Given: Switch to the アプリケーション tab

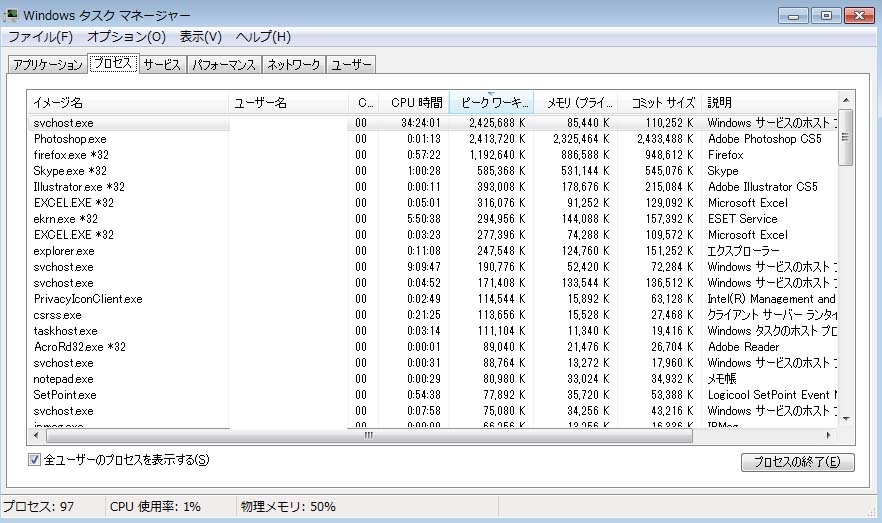Looking at the screenshot, I should pyautogui.click(x=48, y=65).
